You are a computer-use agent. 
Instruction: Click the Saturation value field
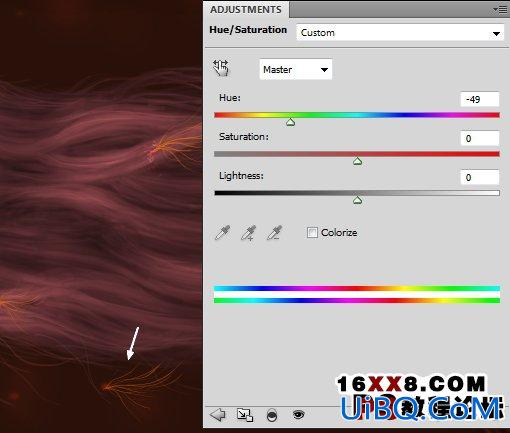(480, 138)
